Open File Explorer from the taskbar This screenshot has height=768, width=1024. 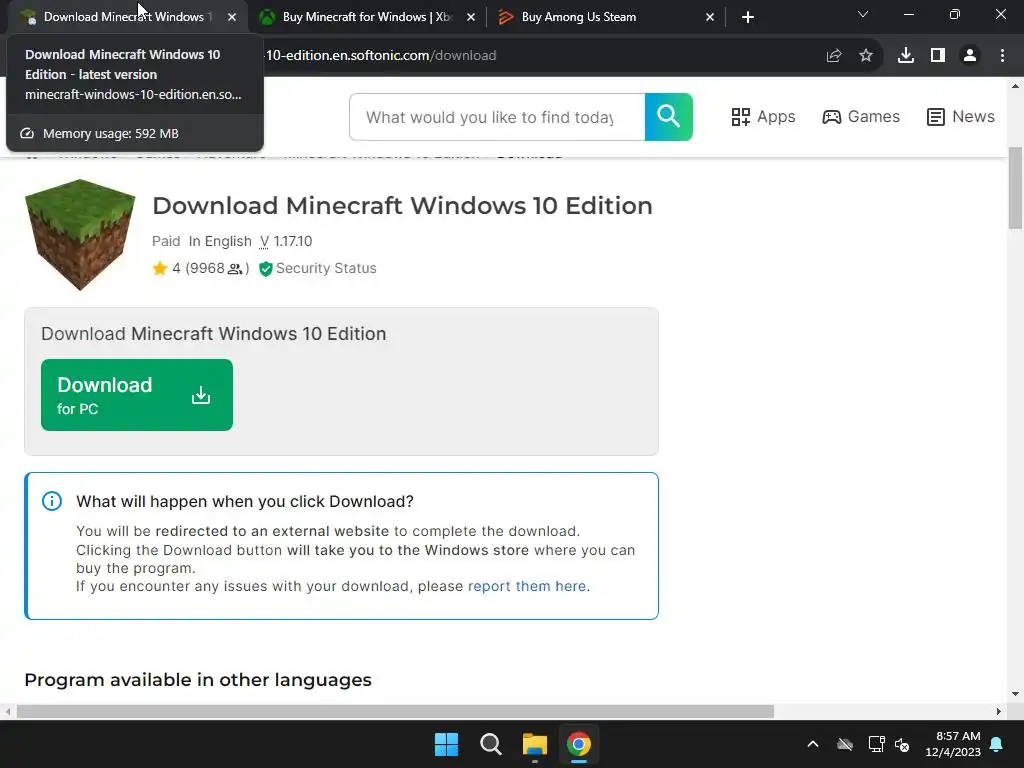click(x=534, y=744)
